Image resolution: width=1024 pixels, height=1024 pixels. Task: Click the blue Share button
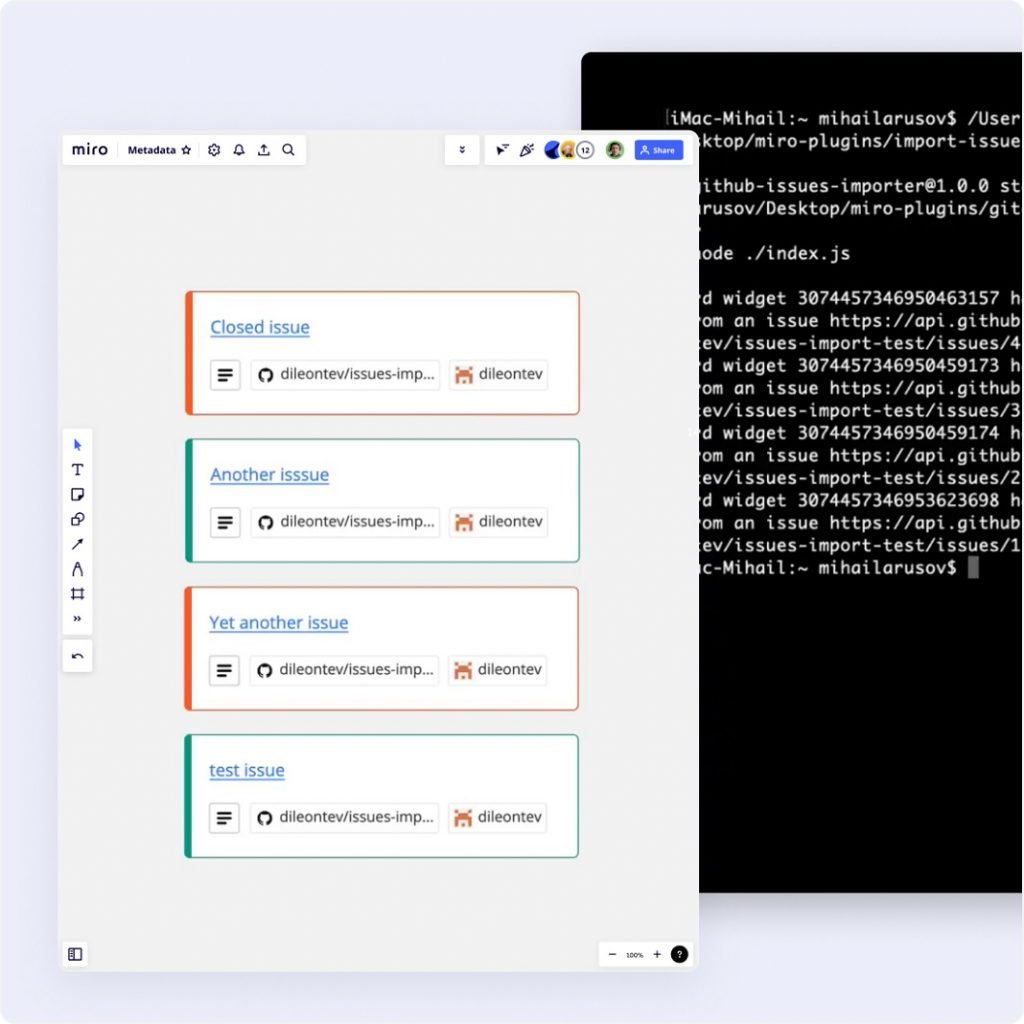658,150
